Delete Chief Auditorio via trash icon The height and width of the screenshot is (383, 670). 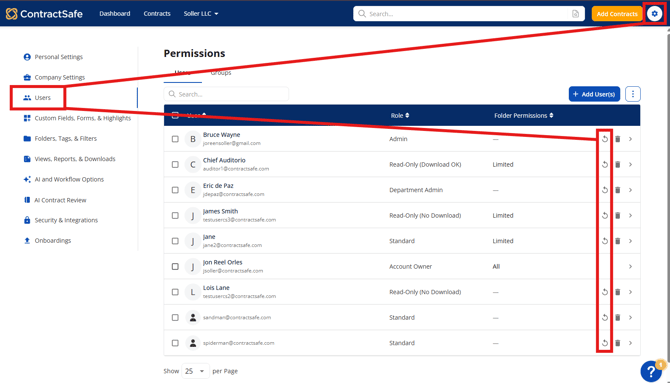coord(617,165)
